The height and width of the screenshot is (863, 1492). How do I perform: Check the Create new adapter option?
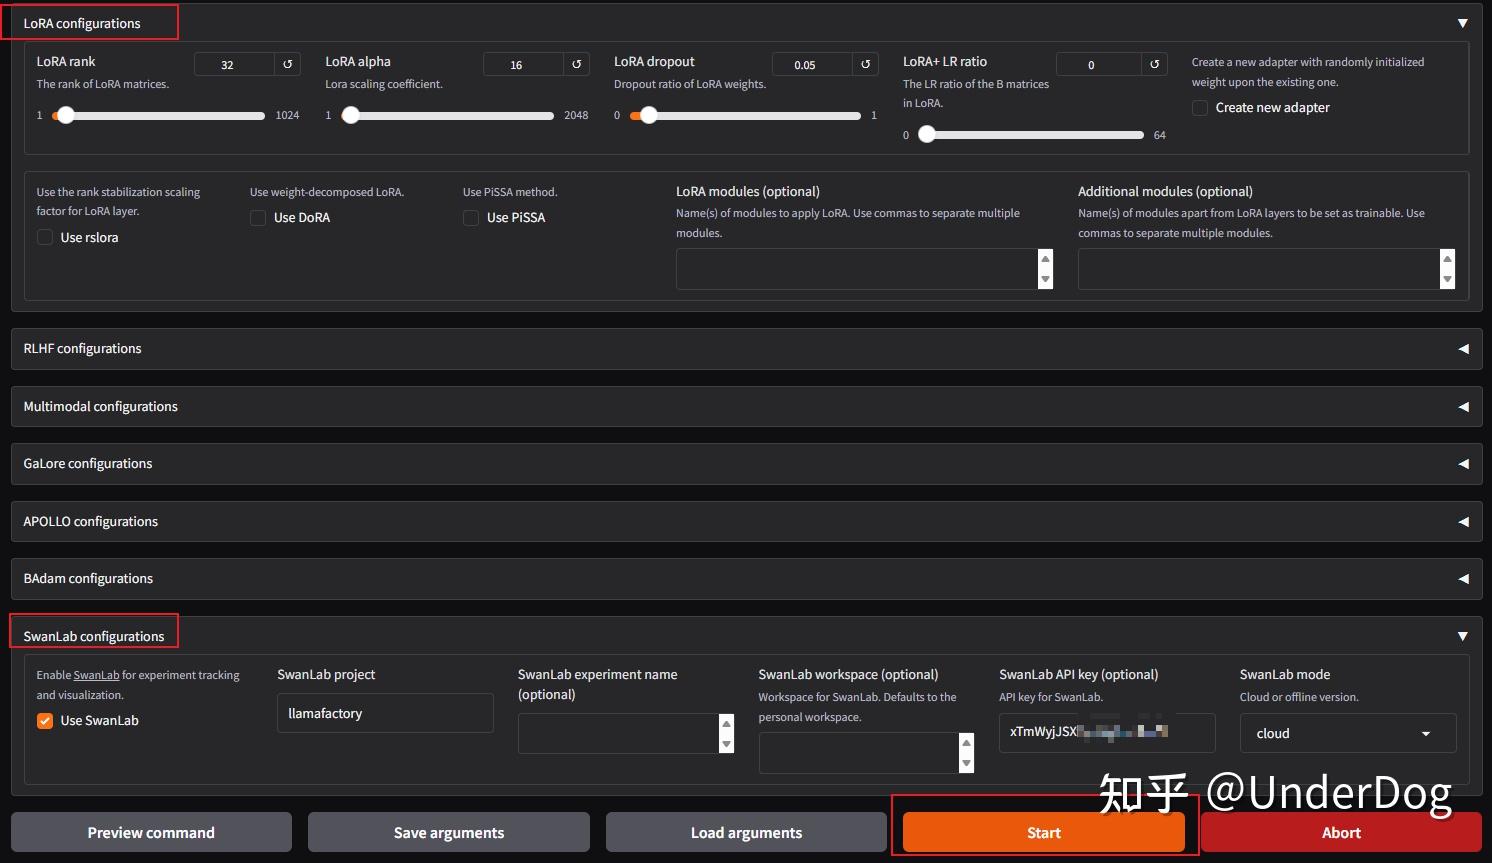(1200, 107)
